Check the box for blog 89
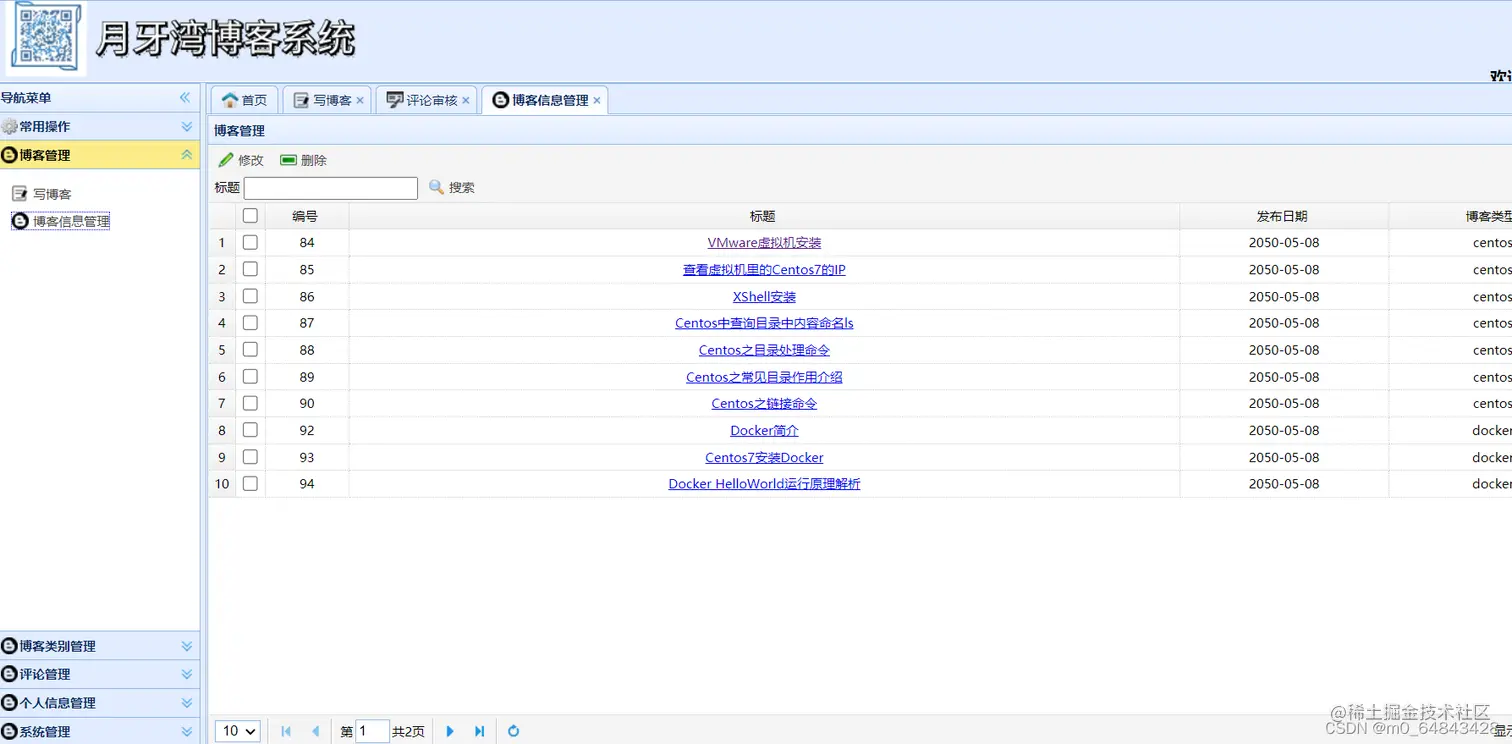The height and width of the screenshot is (744, 1512). click(250, 376)
